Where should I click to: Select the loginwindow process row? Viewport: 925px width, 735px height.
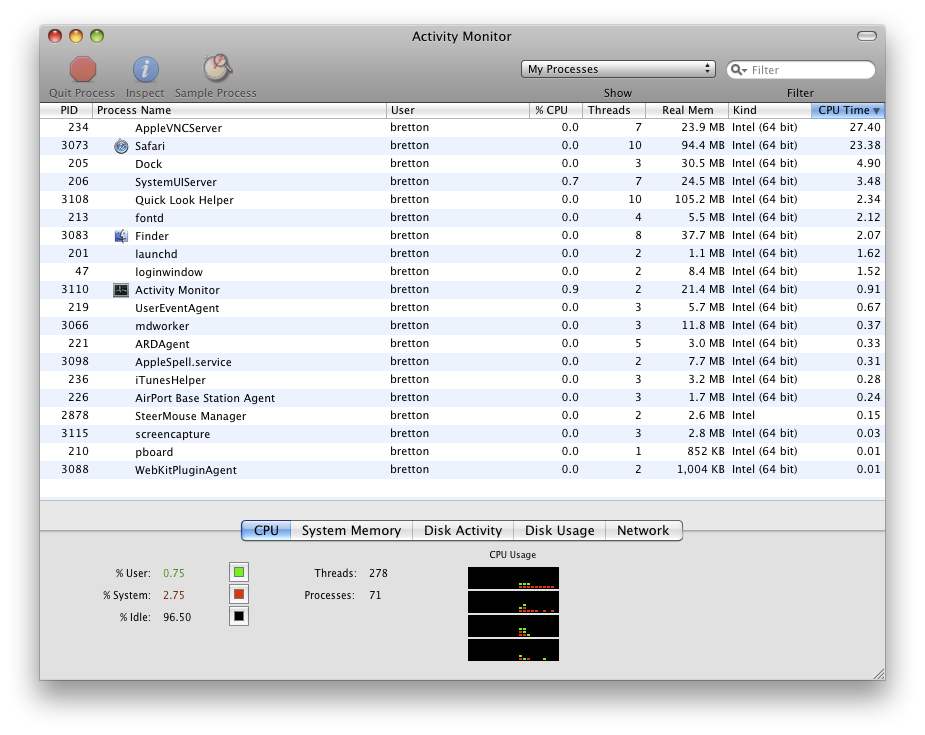click(462, 272)
